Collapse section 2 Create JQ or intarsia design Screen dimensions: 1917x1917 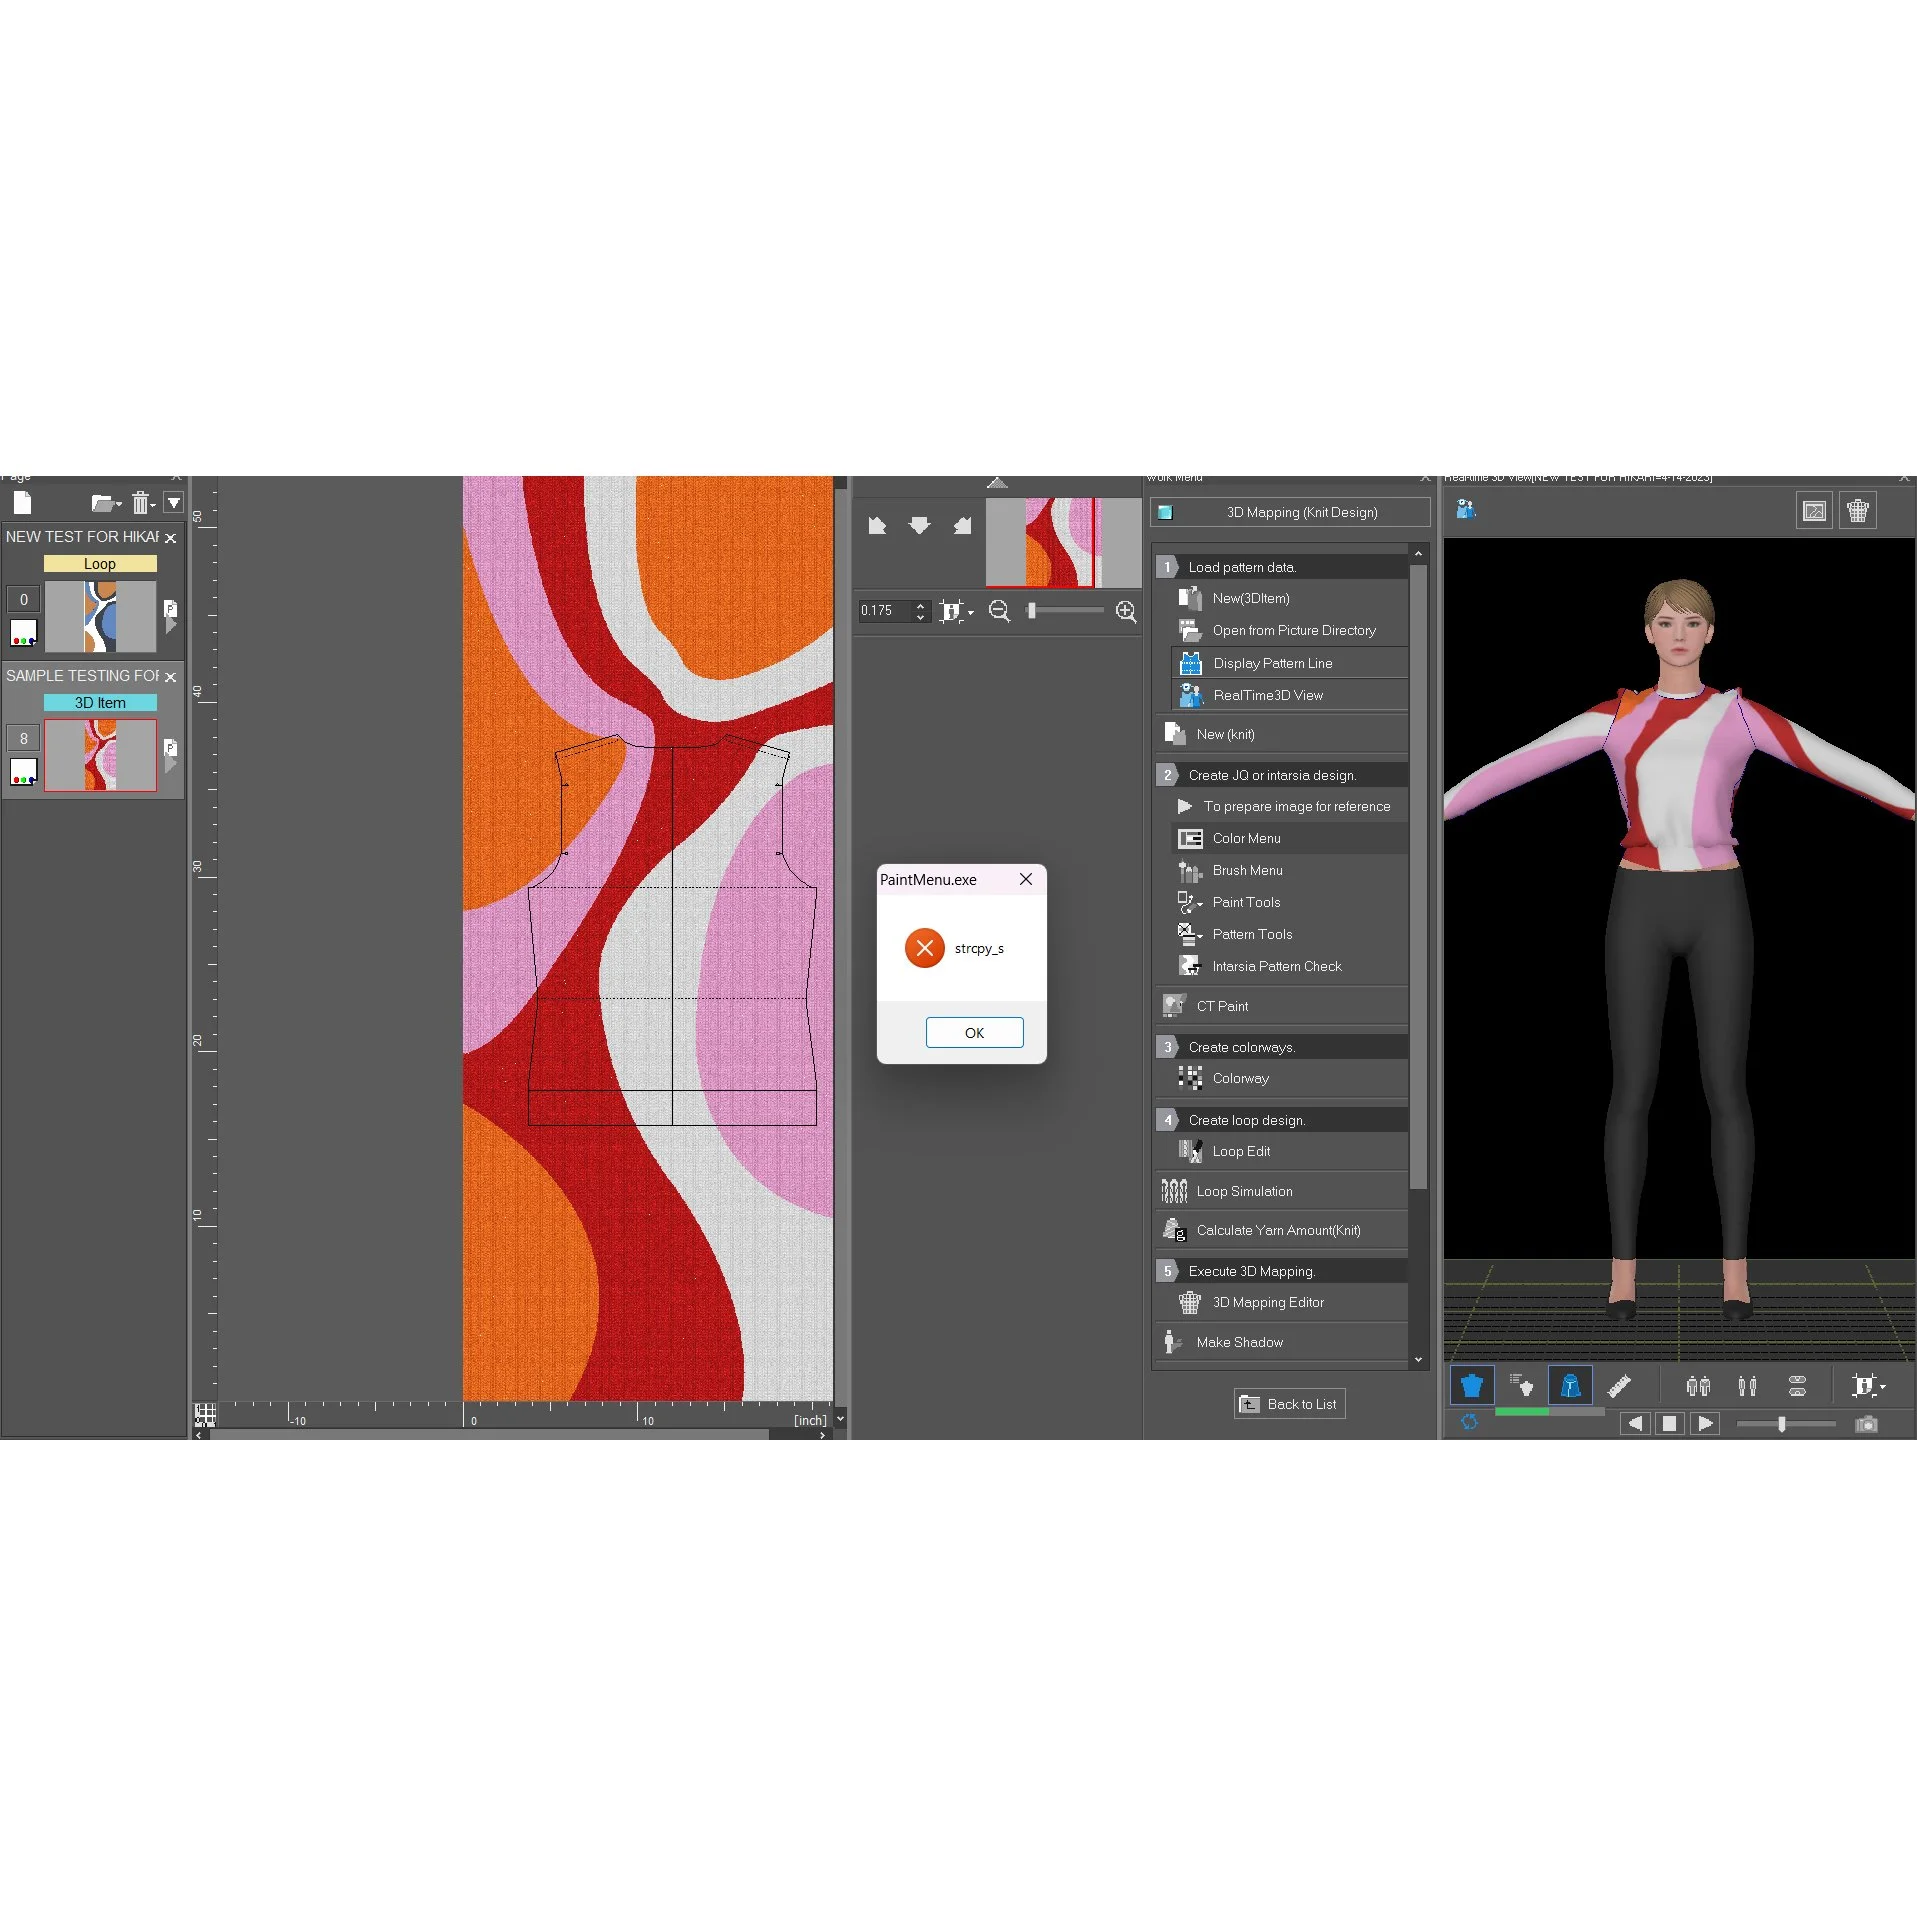[1281, 775]
